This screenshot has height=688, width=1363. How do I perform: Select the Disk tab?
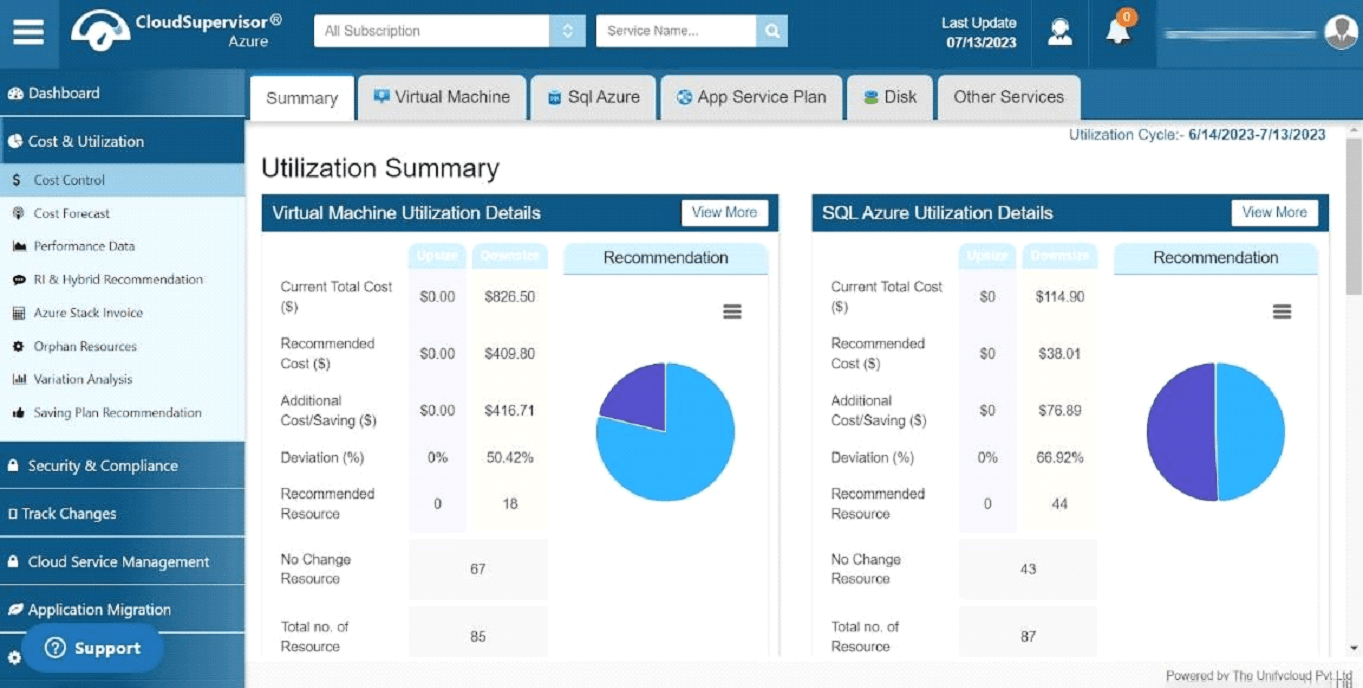[890, 98]
